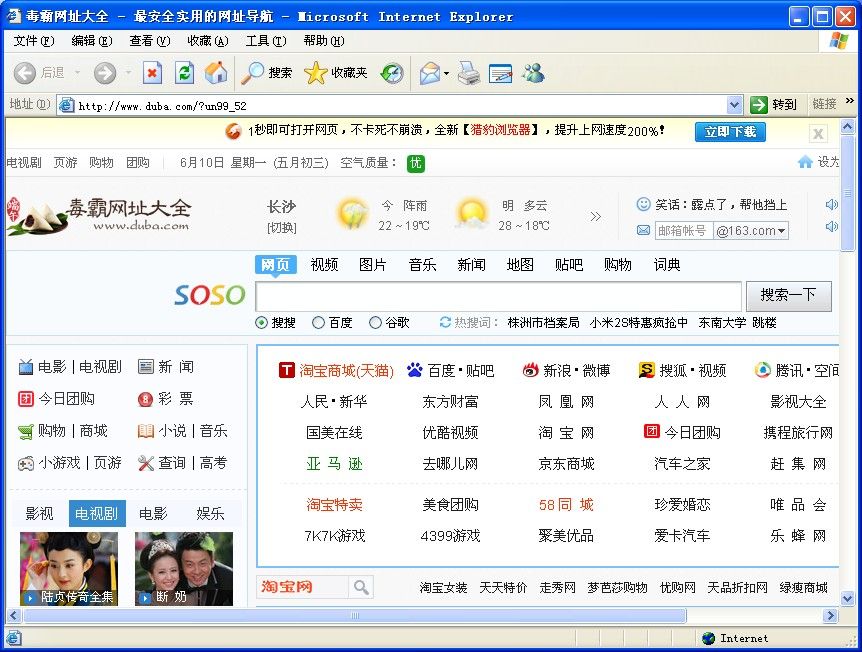The height and width of the screenshot is (652, 862).
Task: Click the green Go arrow beside address bar
Action: [x=759, y=104]
